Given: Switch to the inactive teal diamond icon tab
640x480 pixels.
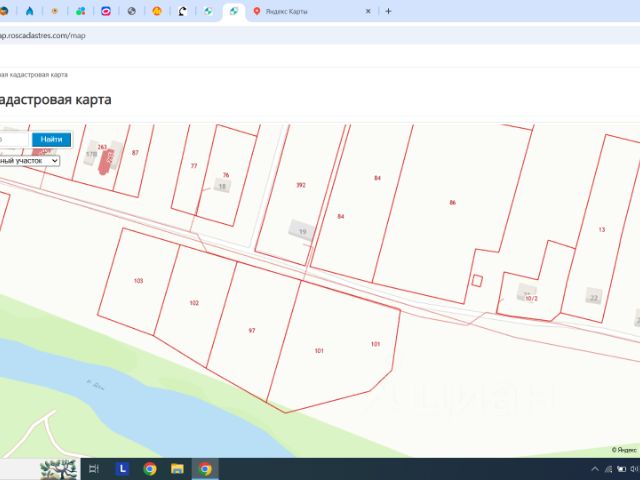Looking at the screenshot, I should coord(208,11).
